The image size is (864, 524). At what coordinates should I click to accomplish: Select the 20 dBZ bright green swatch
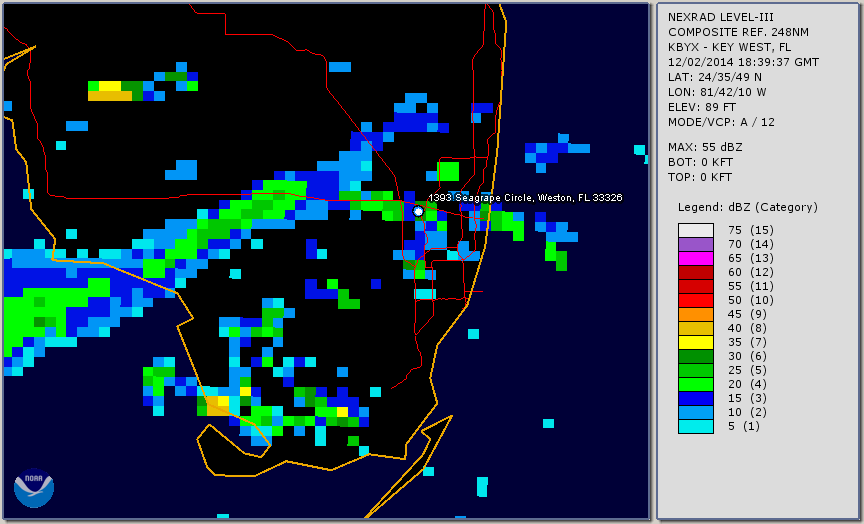pyautogui.click(x=696, y=385)
